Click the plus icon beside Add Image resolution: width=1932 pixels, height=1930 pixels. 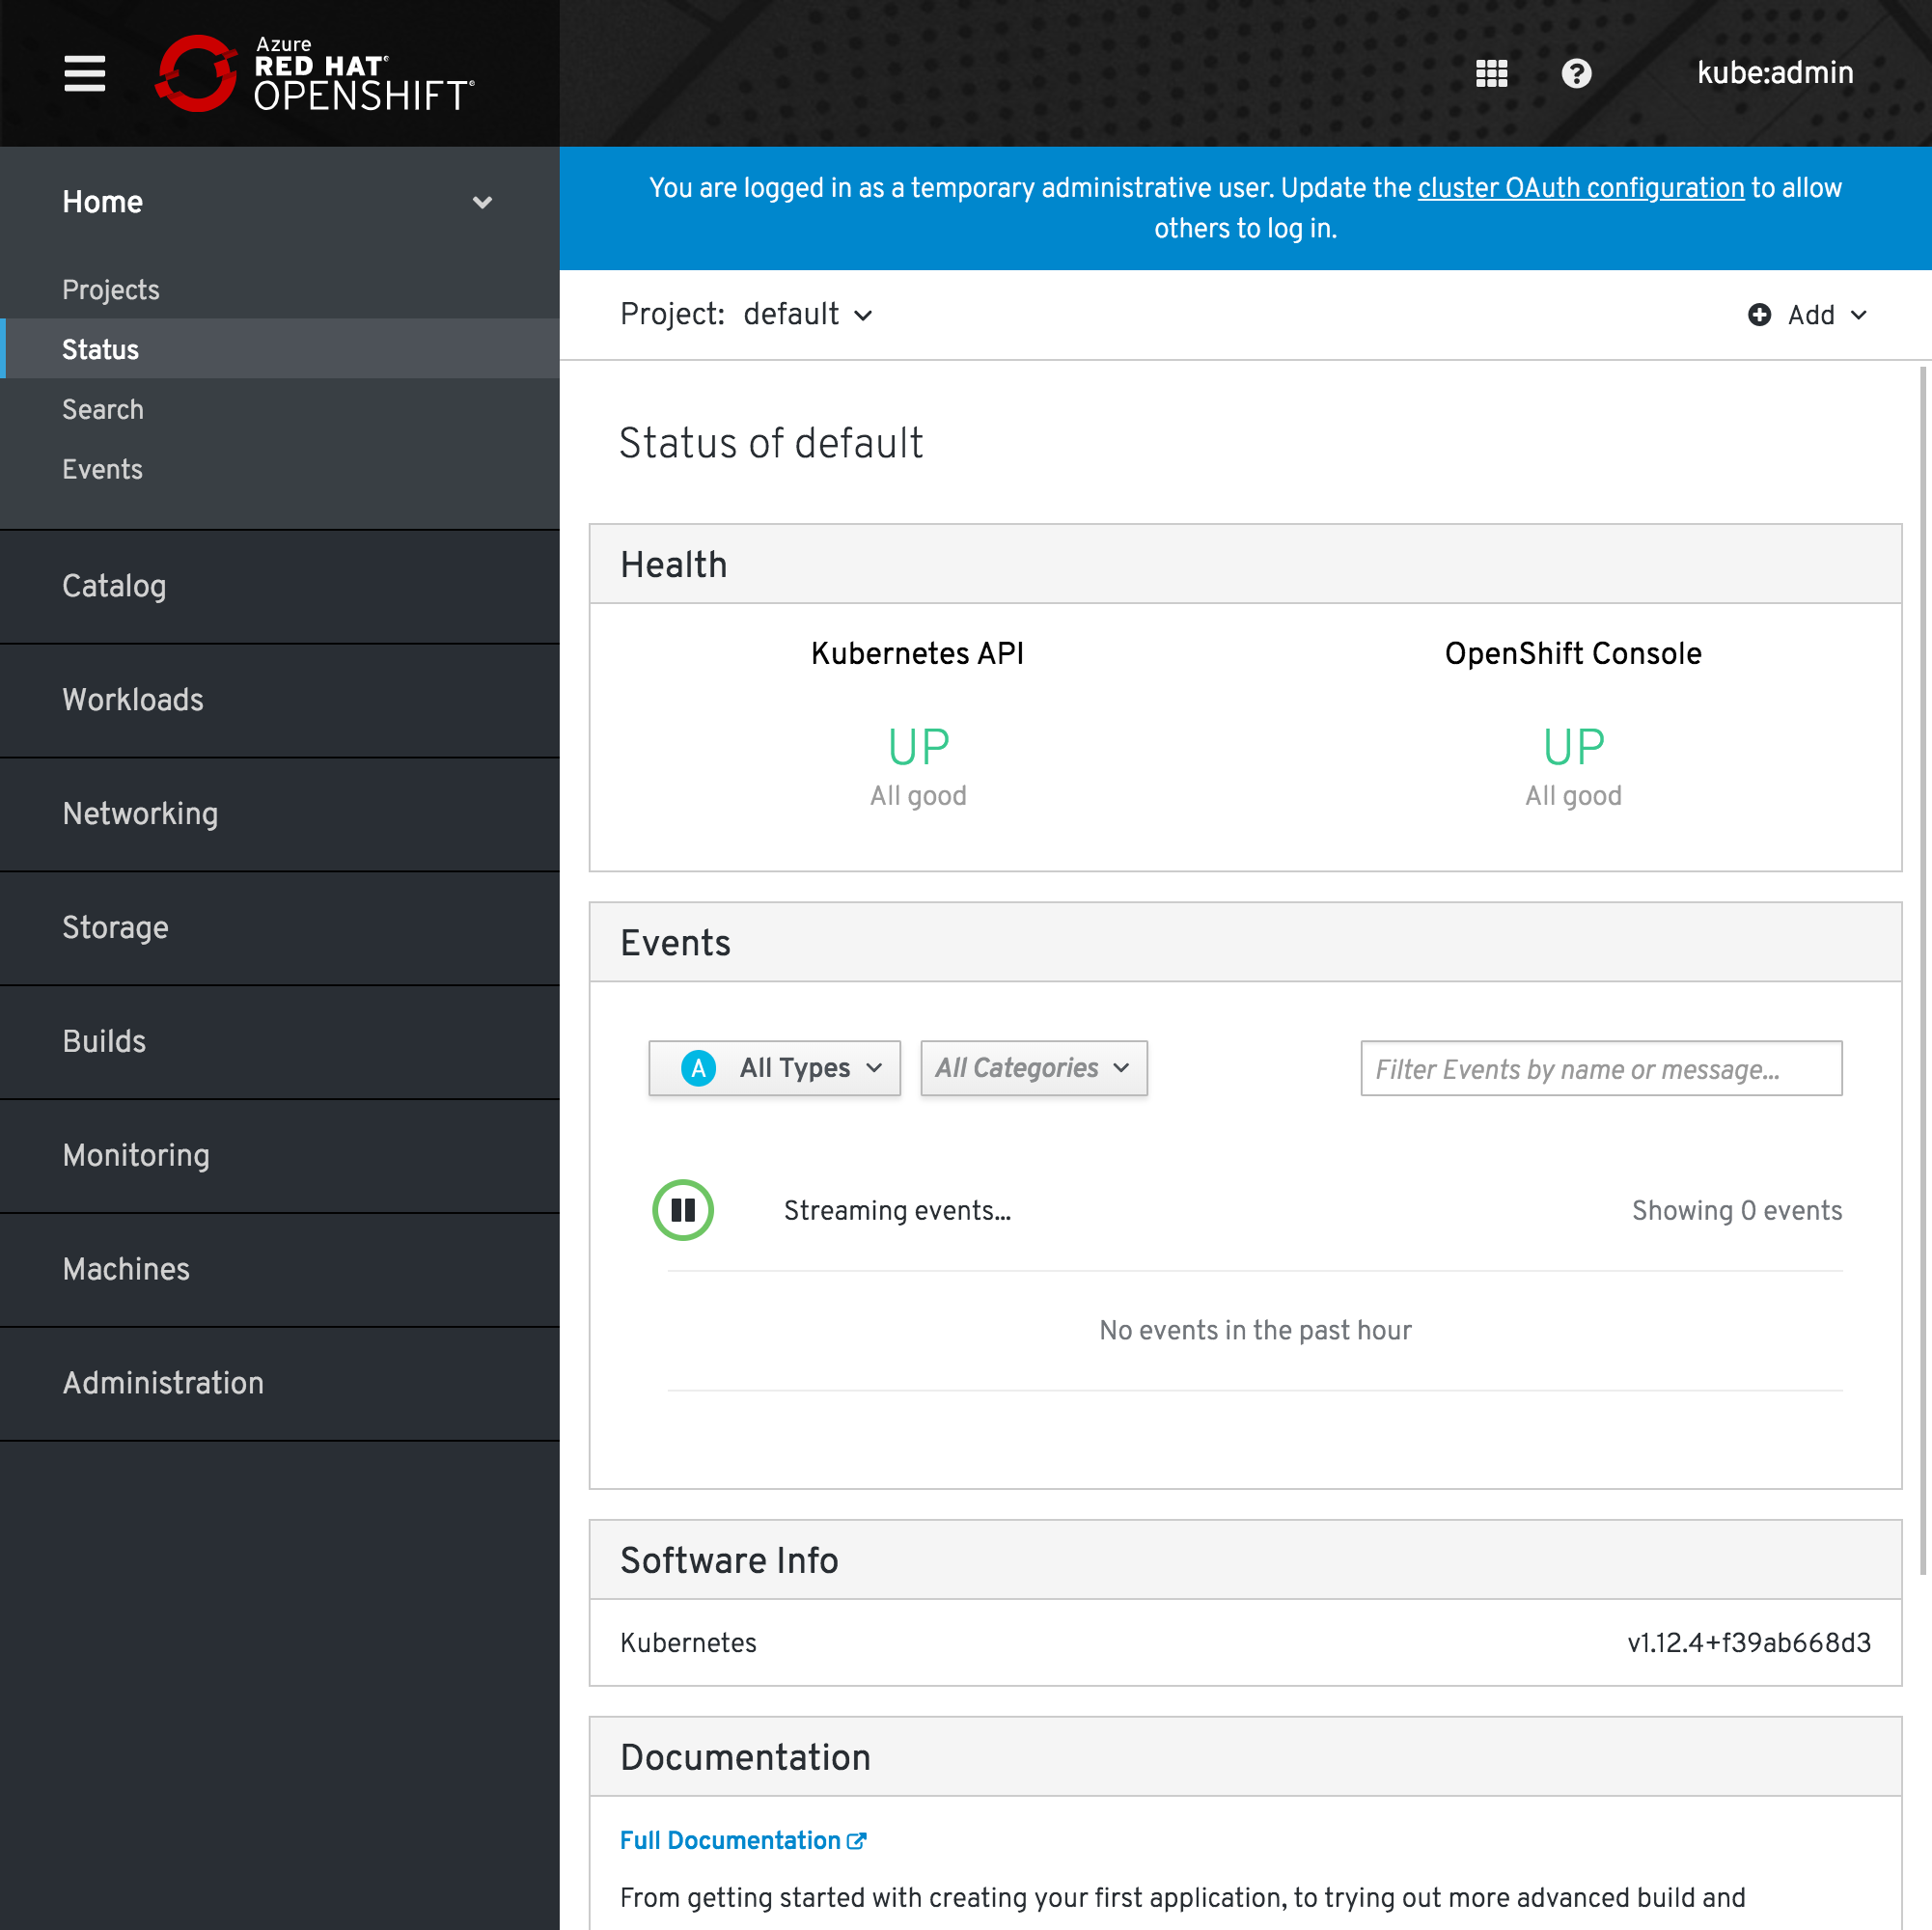[x=1759, y=315]
